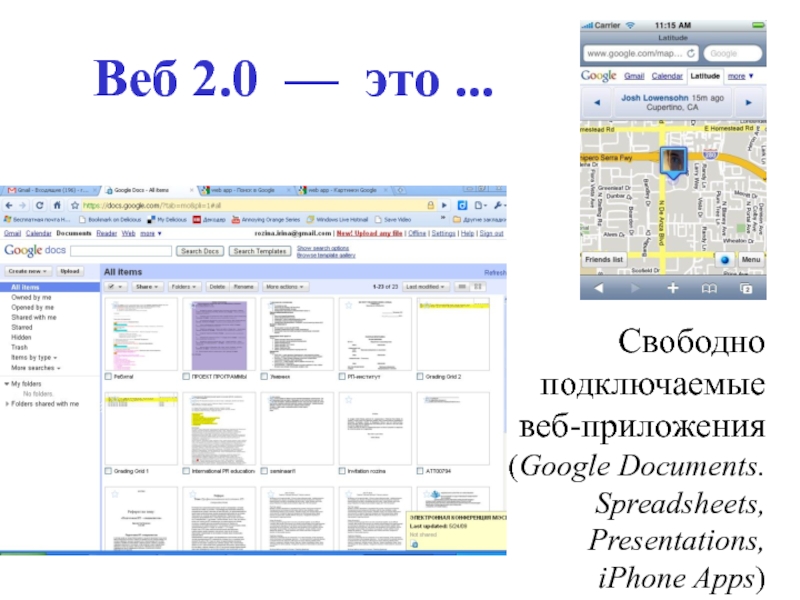Select All items in Docs sidebar
Screen dimensions: 800x600
50,287
